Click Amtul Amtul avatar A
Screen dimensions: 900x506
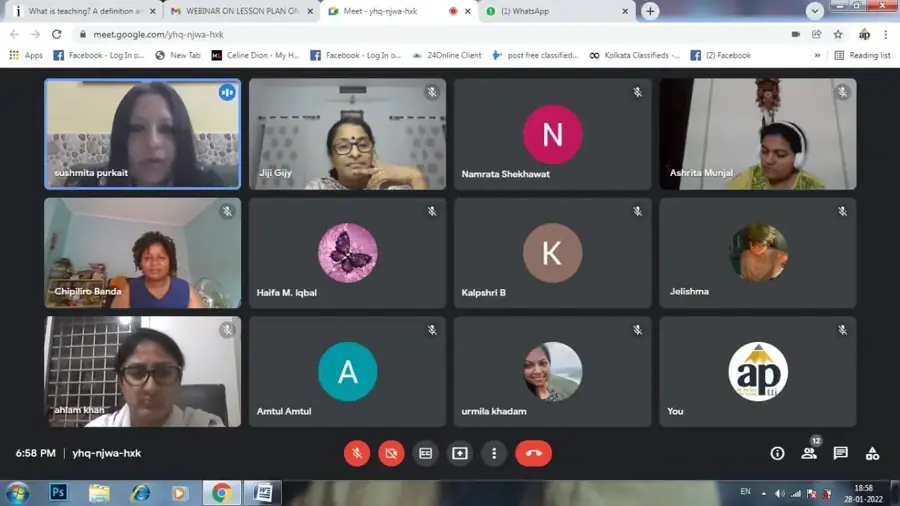(347, 371)
